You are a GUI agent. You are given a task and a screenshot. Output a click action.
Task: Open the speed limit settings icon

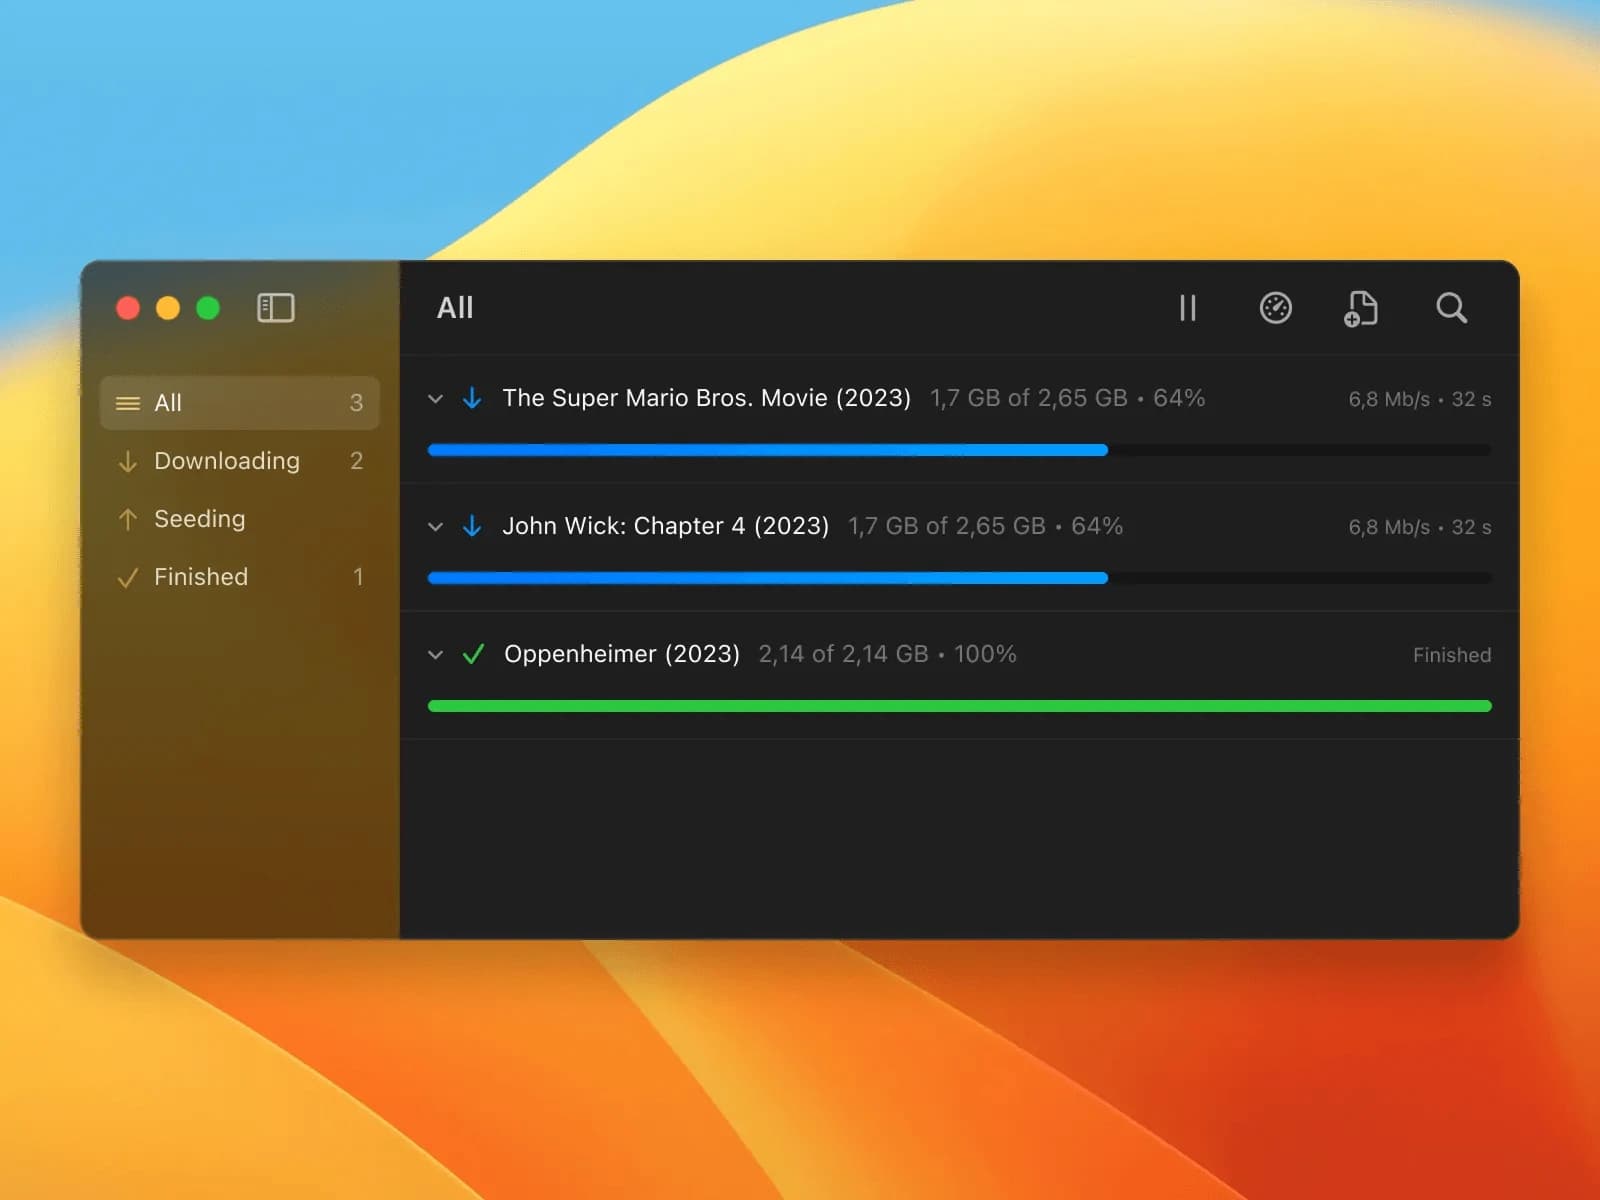(1274, 309)
